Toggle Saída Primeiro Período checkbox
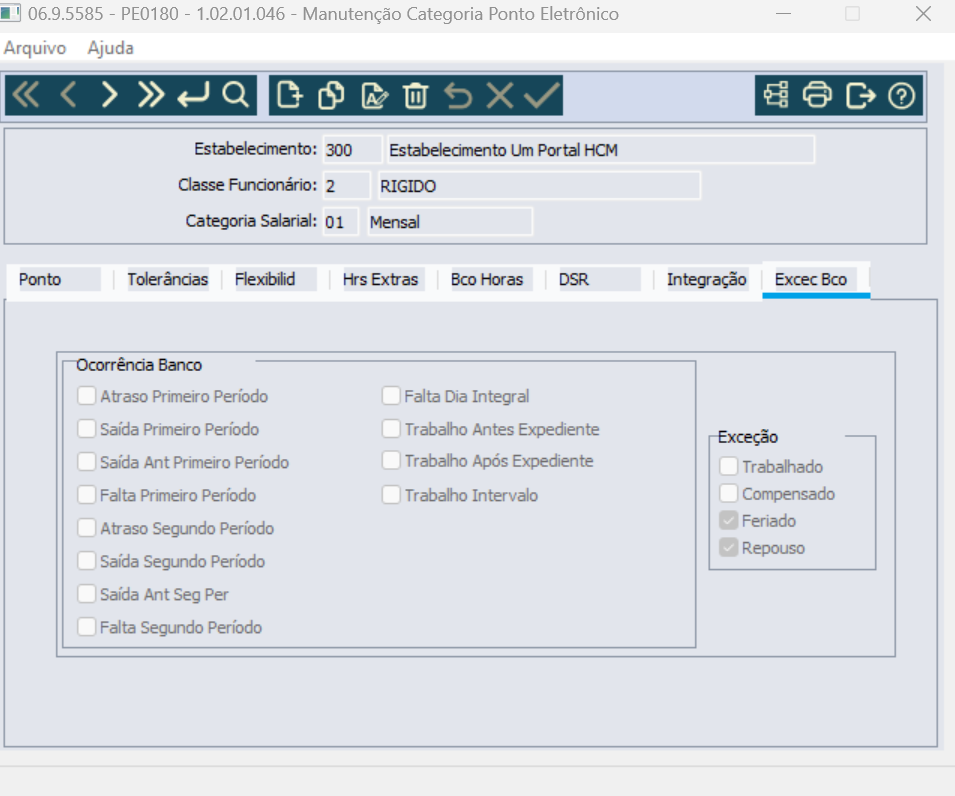 tap(86, 429)
